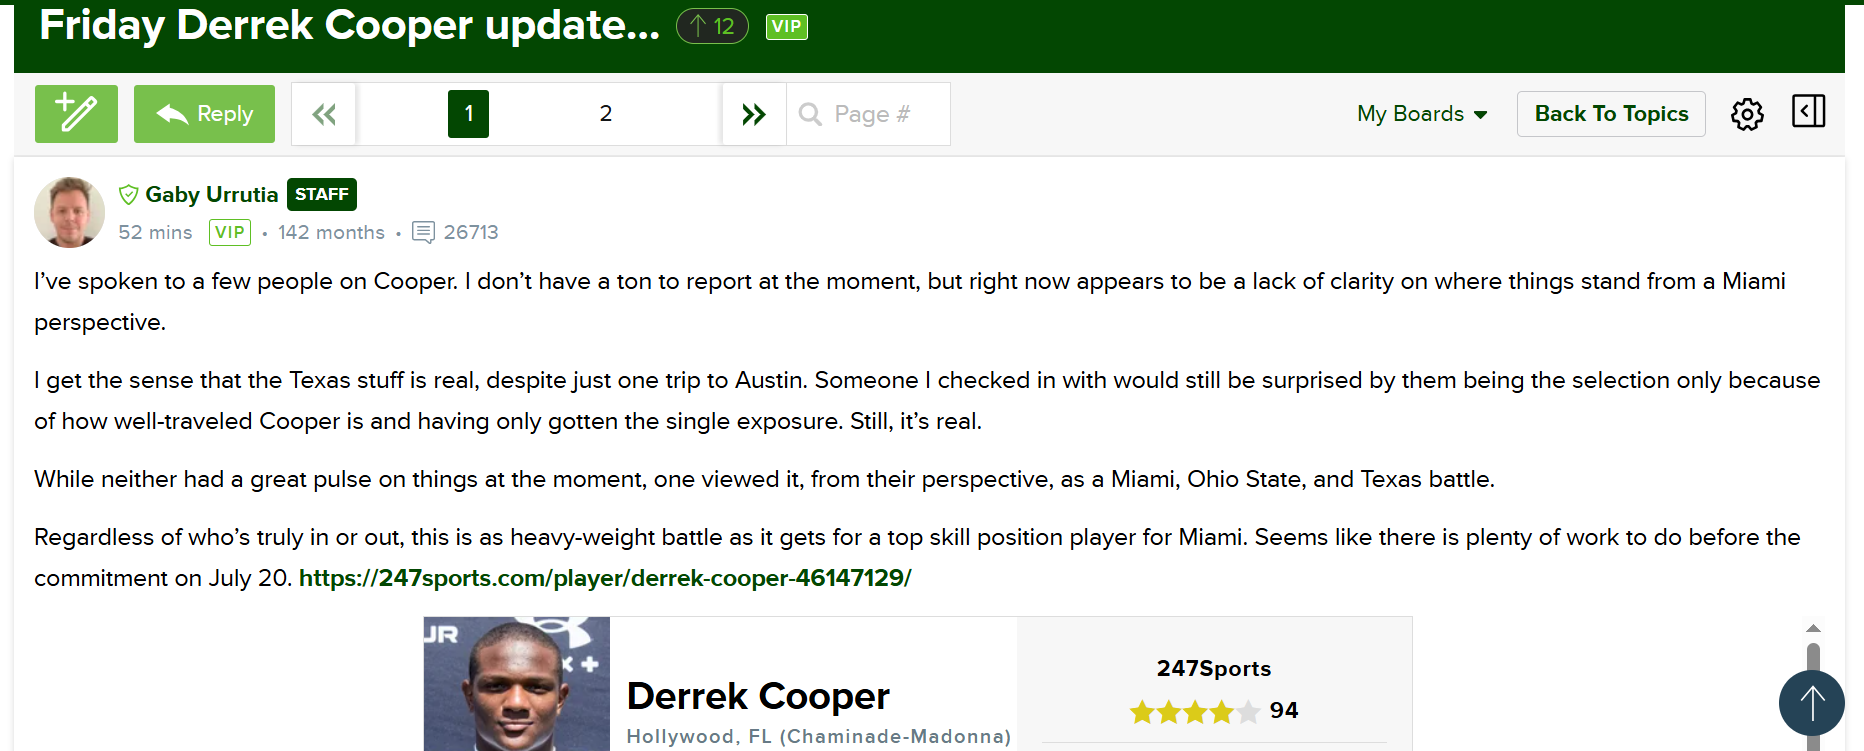Viewport: 1864px width, 751px height.
Task: Expand the My Boards dropdown
Action: [x=1422, y=114]
